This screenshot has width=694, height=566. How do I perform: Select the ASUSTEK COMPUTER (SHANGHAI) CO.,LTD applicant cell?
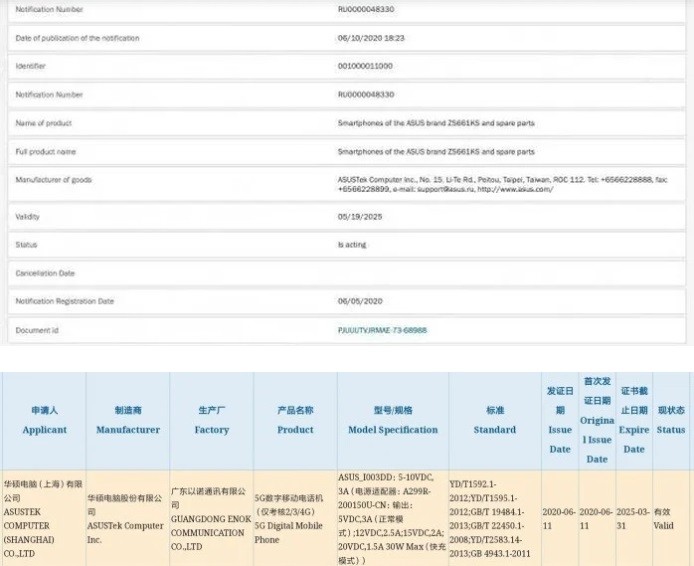click(43, 519)
